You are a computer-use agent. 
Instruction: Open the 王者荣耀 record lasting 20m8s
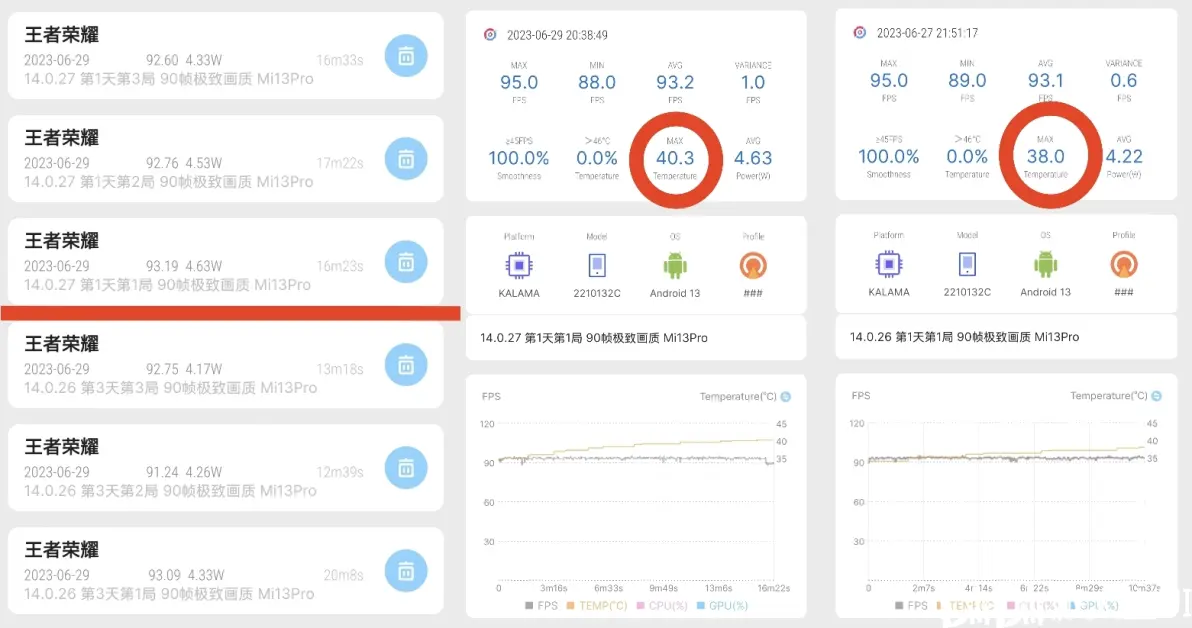pos(226,571)
